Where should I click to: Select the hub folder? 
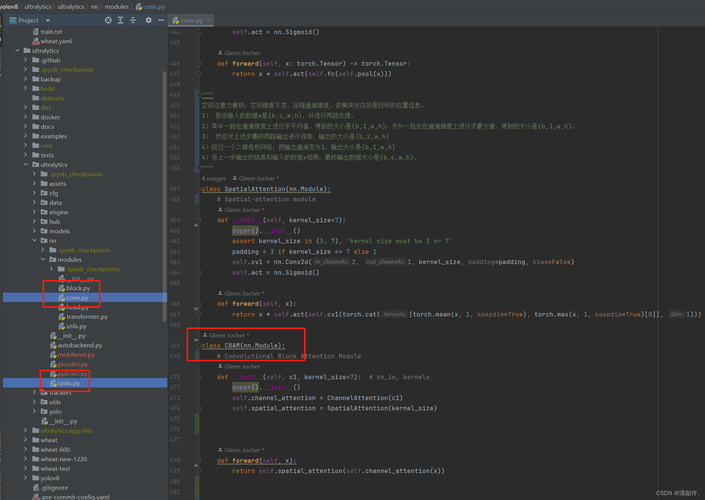(x=54, y=221)
